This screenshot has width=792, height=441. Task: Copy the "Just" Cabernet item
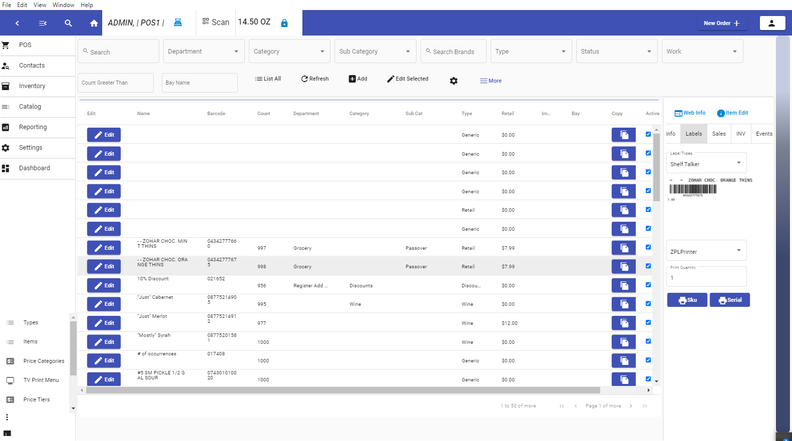point(624,304)
